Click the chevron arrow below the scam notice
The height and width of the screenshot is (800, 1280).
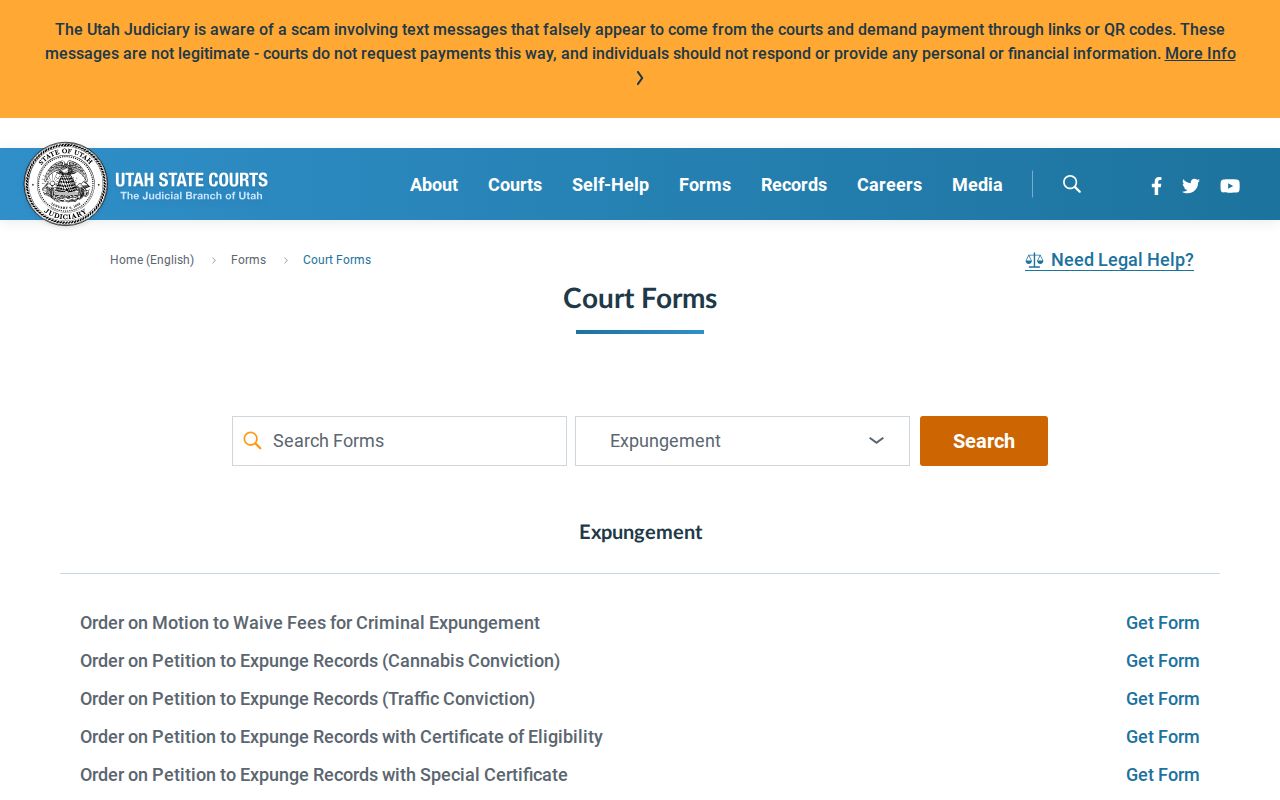[x=640, y=78]
